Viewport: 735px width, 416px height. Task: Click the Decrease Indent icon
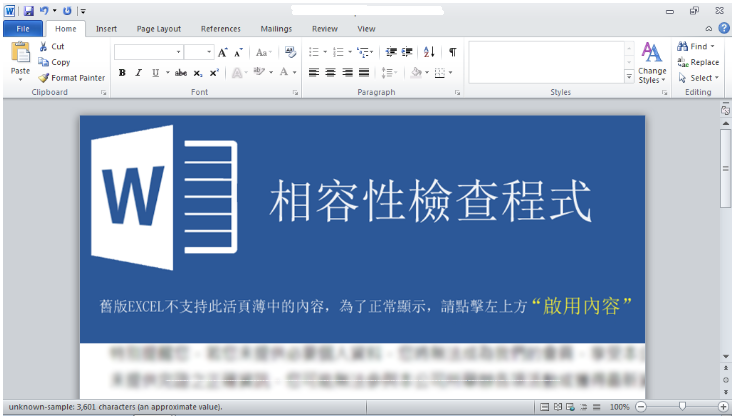click(391, 52)
